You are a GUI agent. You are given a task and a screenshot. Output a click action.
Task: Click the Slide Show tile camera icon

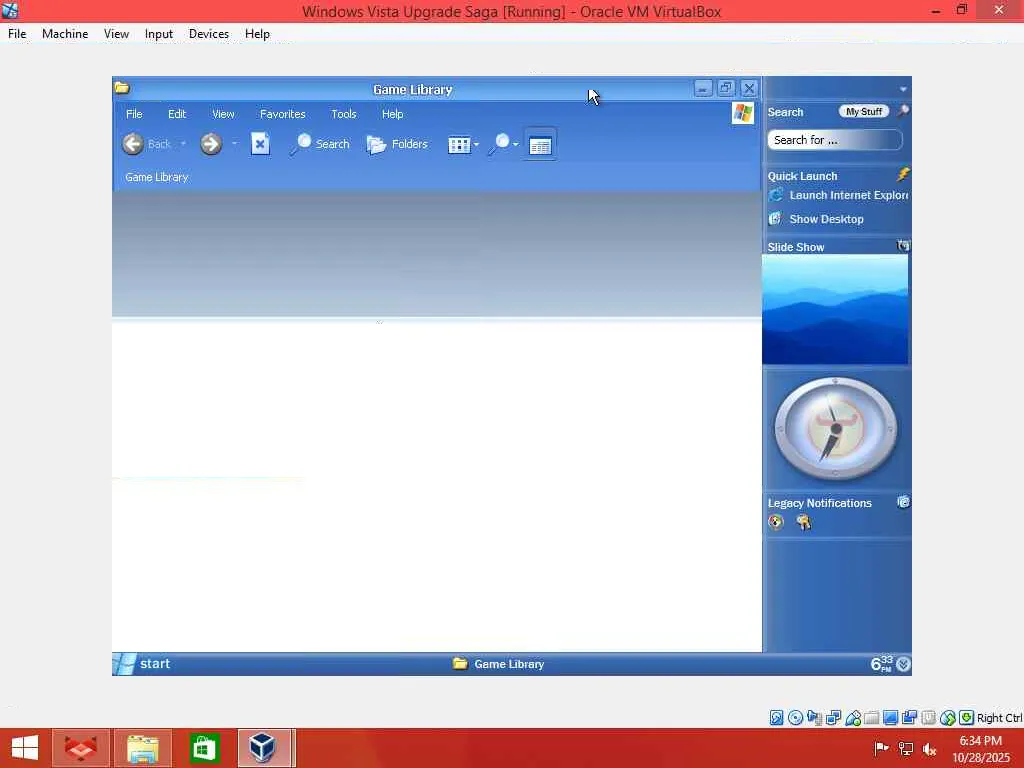pyautogui.click(x=903, y=246)
